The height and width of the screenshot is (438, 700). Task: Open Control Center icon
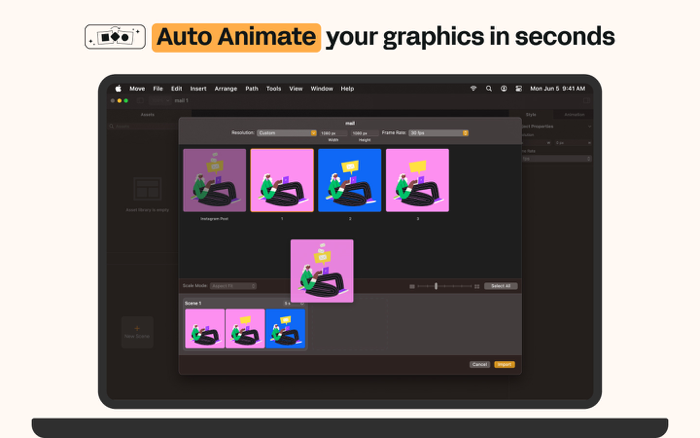pos(519,88)
